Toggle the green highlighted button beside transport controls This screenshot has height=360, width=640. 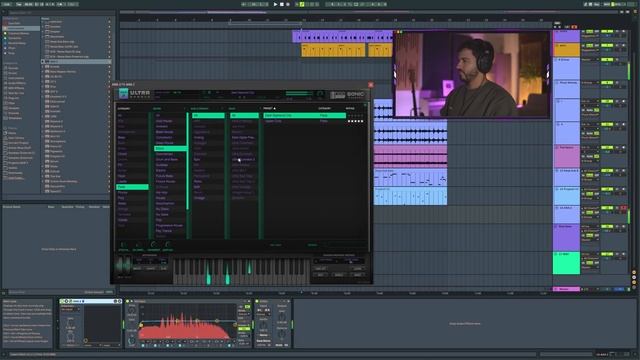pos(302,4)
